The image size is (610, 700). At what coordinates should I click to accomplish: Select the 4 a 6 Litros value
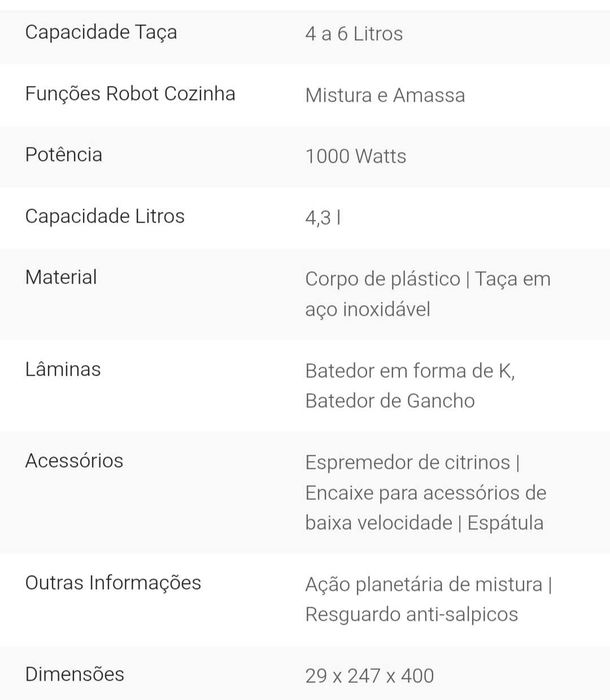(354, 34)
